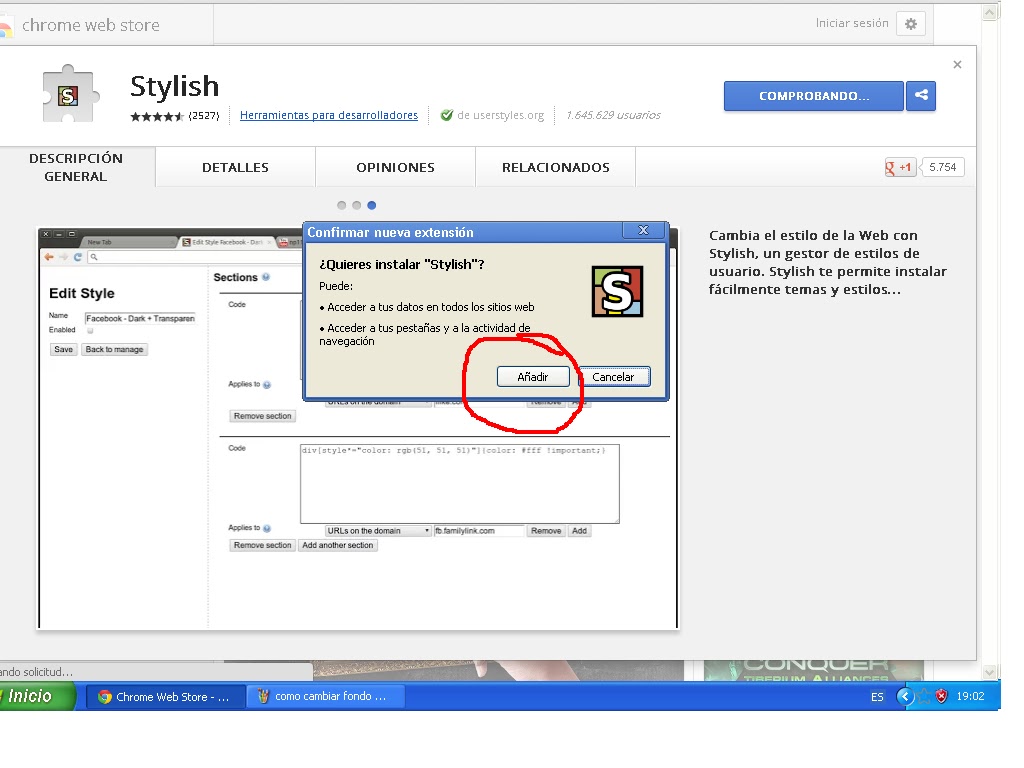Click the Añadir button in the dialog
This screenshot has height=768, width=1024.
tap(533, 377)
